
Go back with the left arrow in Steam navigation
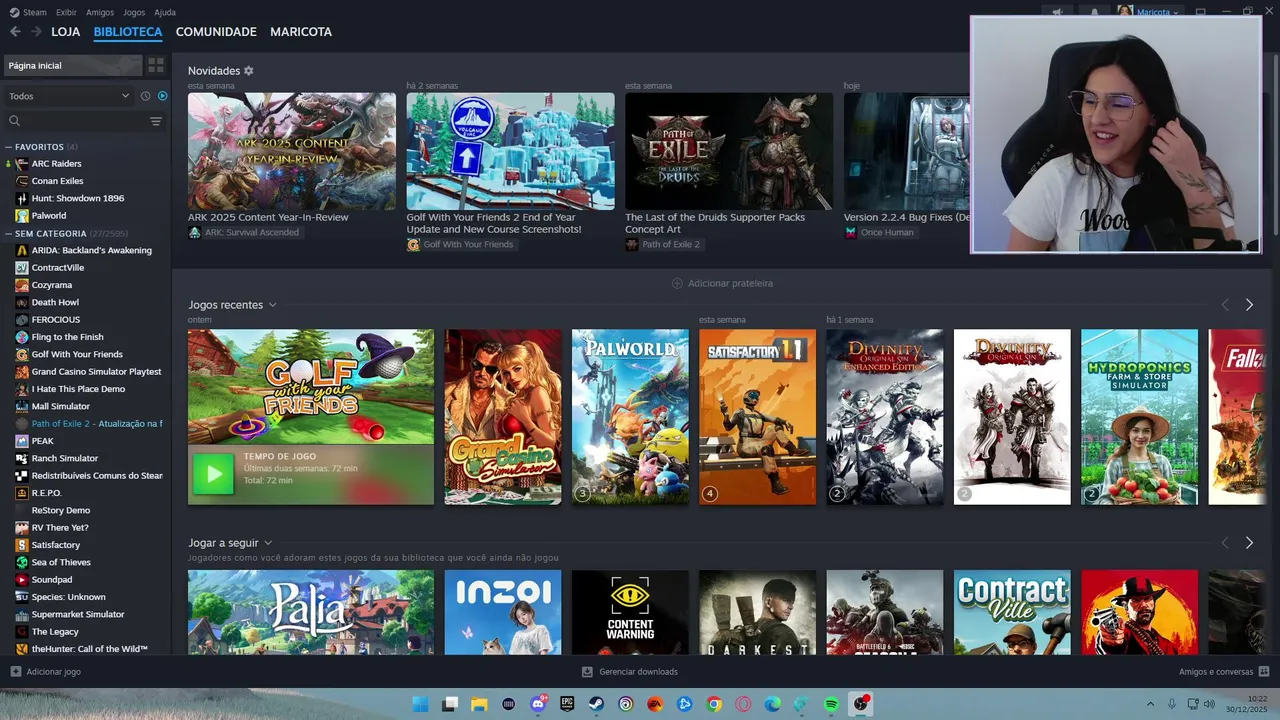pos(15,32)
